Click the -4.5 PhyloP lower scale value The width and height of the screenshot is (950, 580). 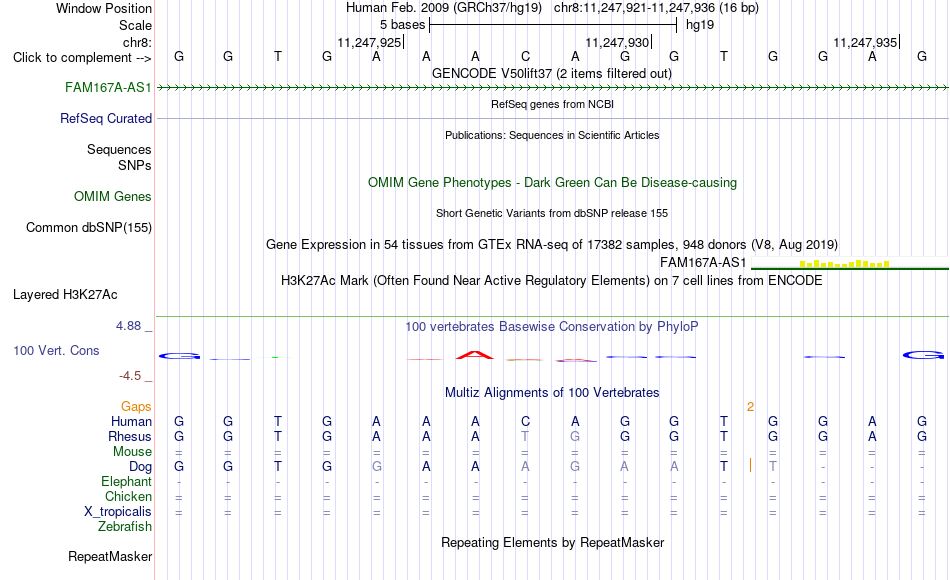point(130,376)
